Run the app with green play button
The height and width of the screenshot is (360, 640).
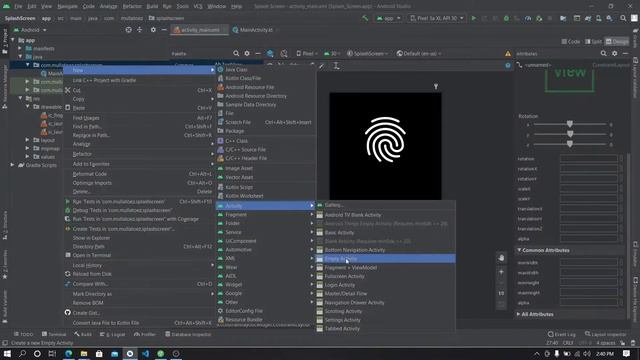click(x=473, y=18)
